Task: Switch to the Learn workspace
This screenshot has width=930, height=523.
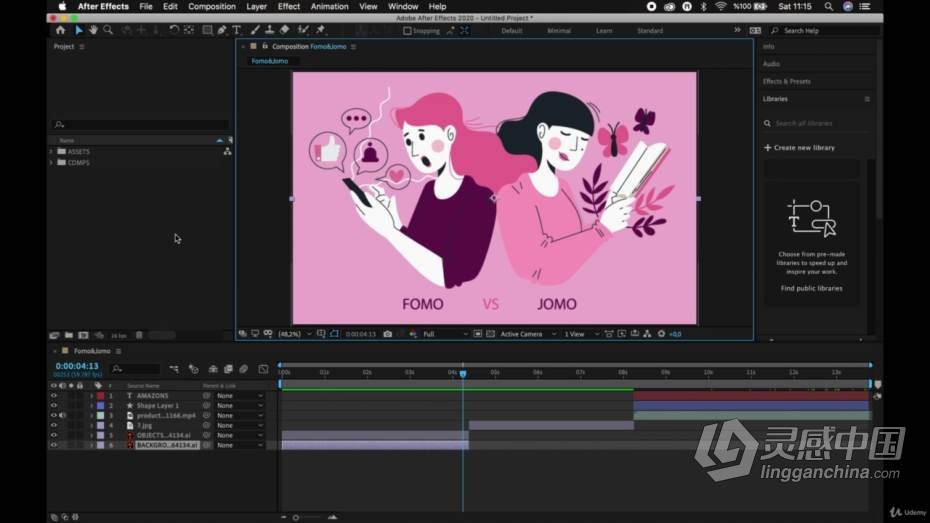Action: (x=604, y=31)
